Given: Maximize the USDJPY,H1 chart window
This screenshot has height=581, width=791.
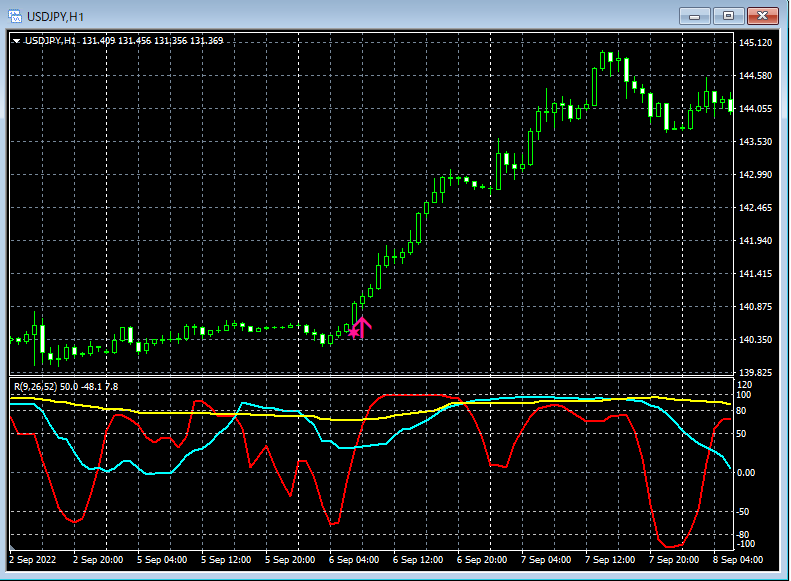Looking at the screenshot, I should pos(729,15).
